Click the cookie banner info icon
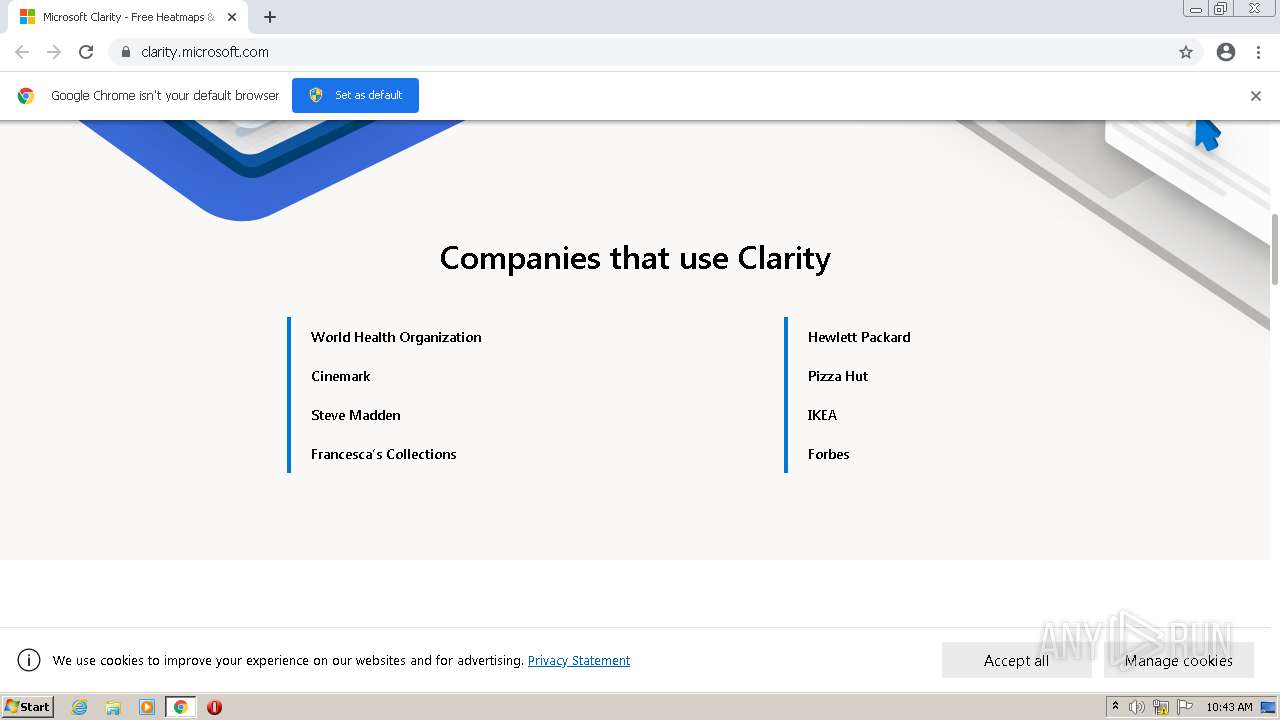Screen dimensions: 1280x720 [29, 660]
